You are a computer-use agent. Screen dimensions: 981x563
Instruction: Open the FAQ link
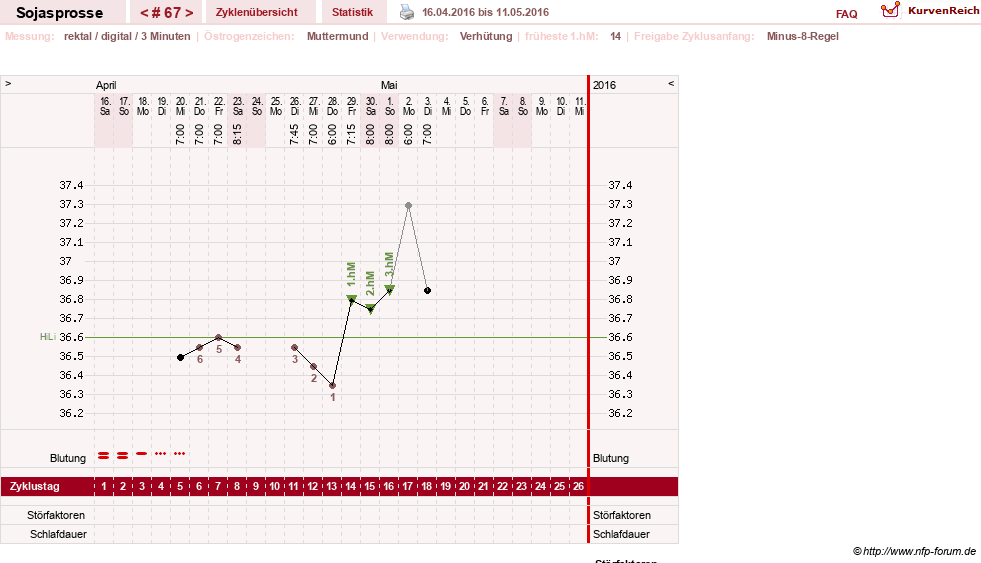tap(846, 14)
